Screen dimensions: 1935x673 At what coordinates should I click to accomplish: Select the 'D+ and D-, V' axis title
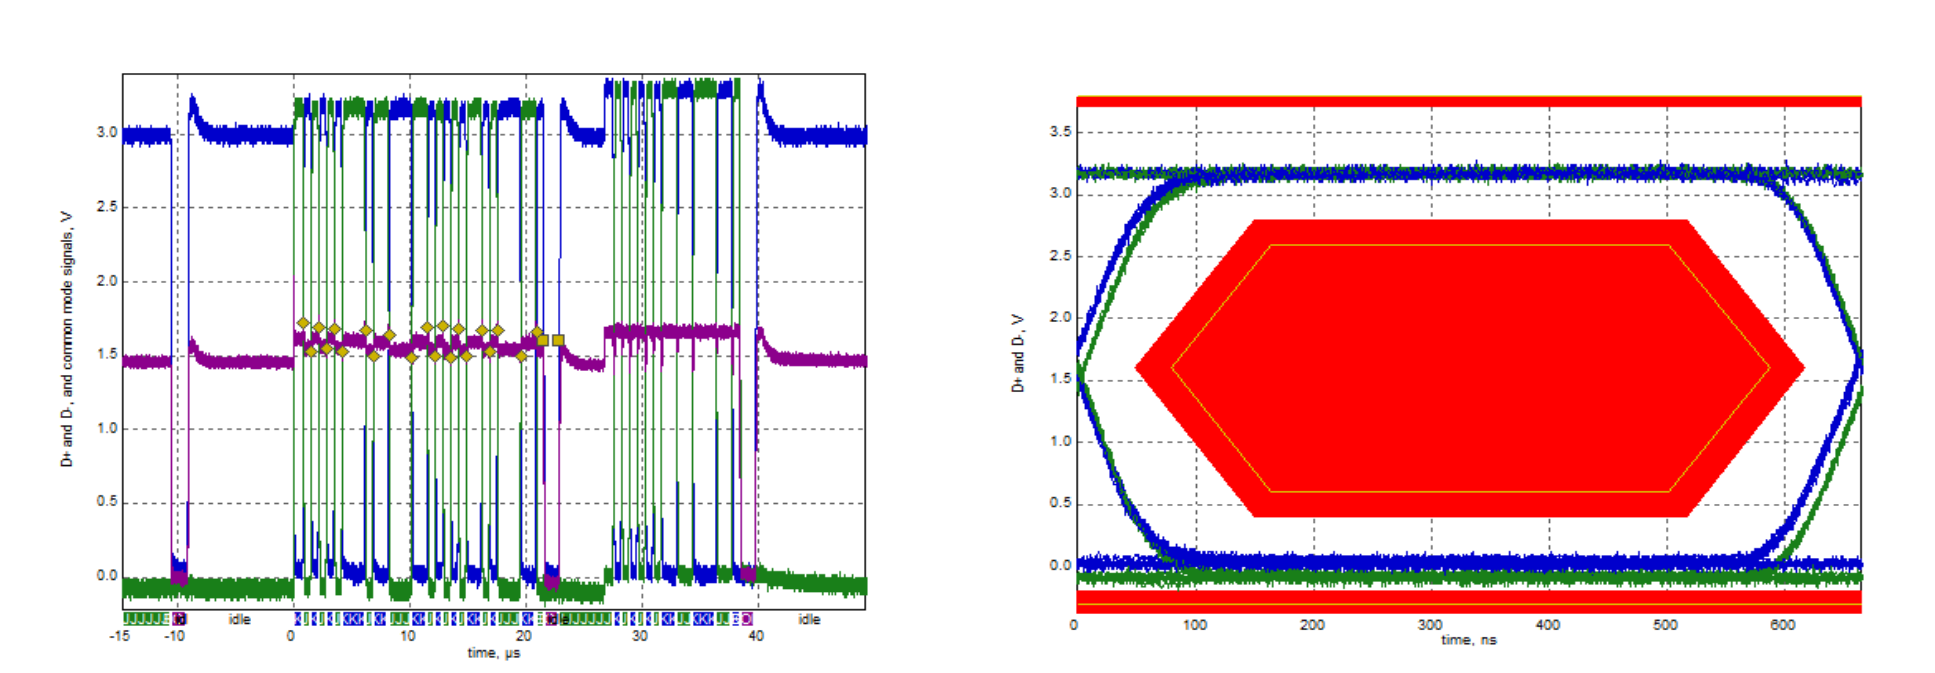pos(1018,353)
